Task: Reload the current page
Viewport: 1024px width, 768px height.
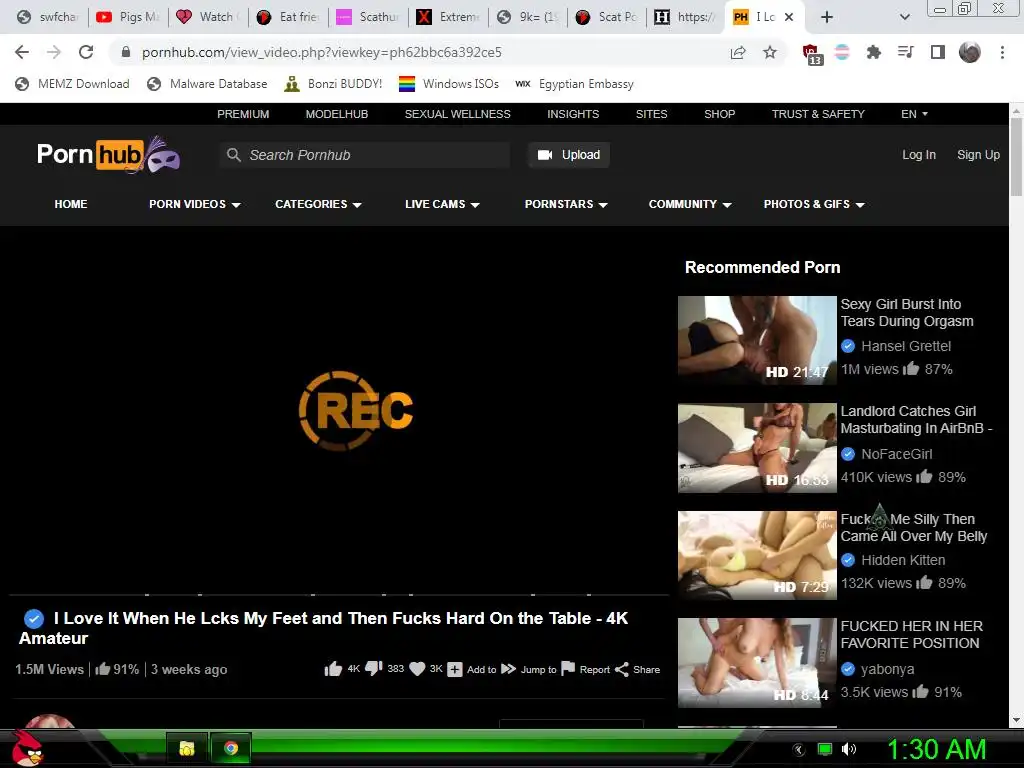Action: click(x=86, y=52)
